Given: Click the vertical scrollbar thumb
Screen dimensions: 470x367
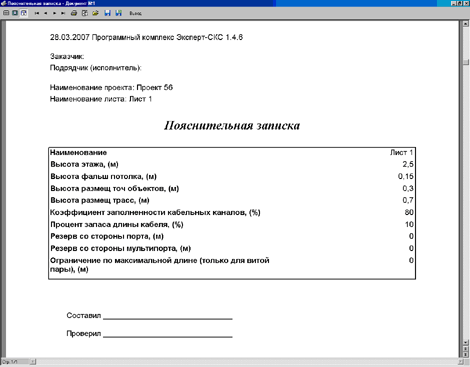Looking at the screenshot, I should coord(466,62).
